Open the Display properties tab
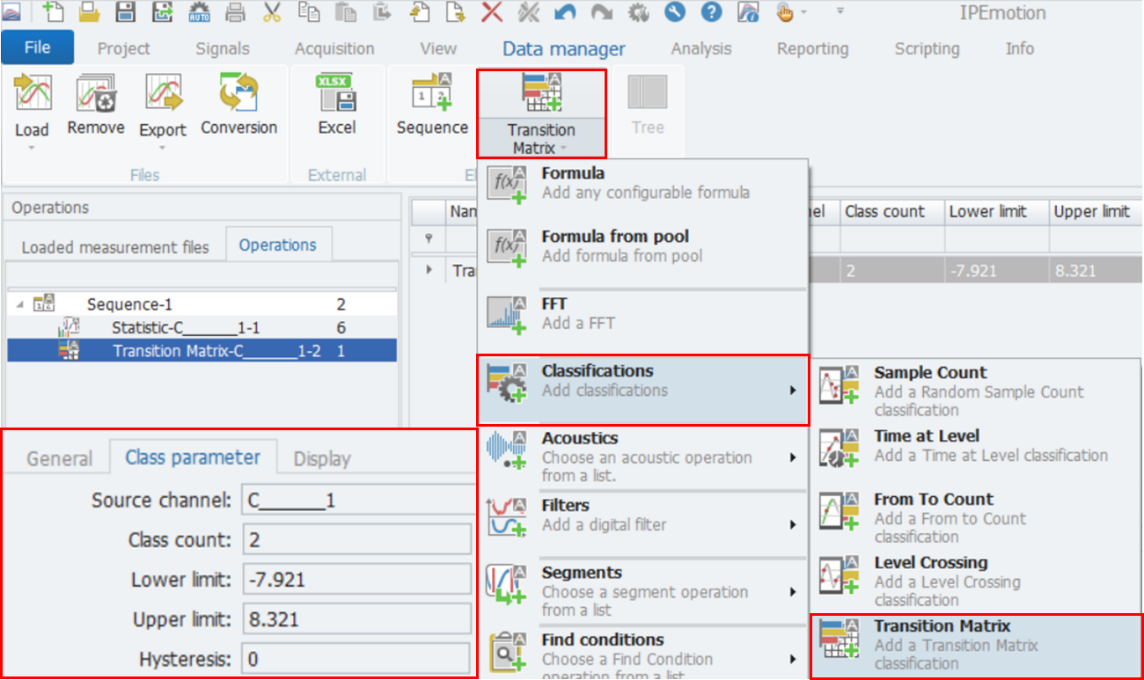The height and width of the screenshot is (680, 1144). (322, 458)
